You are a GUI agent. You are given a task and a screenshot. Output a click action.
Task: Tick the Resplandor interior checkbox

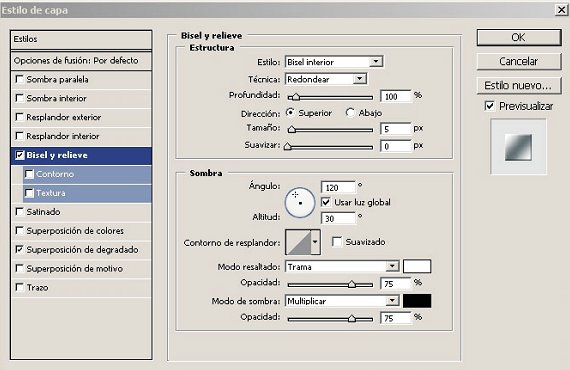point(19,136)
